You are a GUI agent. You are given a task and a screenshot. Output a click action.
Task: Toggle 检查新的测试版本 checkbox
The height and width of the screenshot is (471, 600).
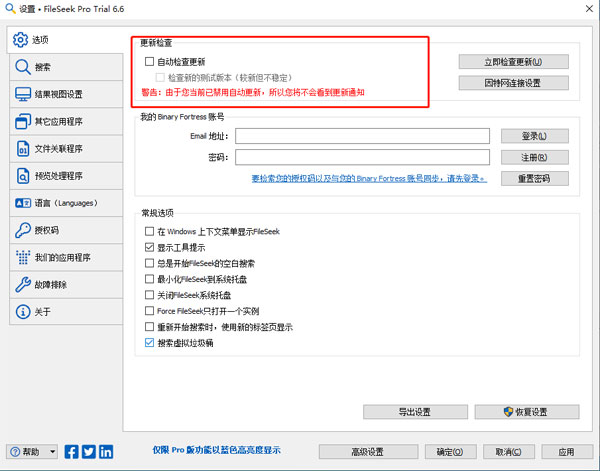[x=160, y=77]
